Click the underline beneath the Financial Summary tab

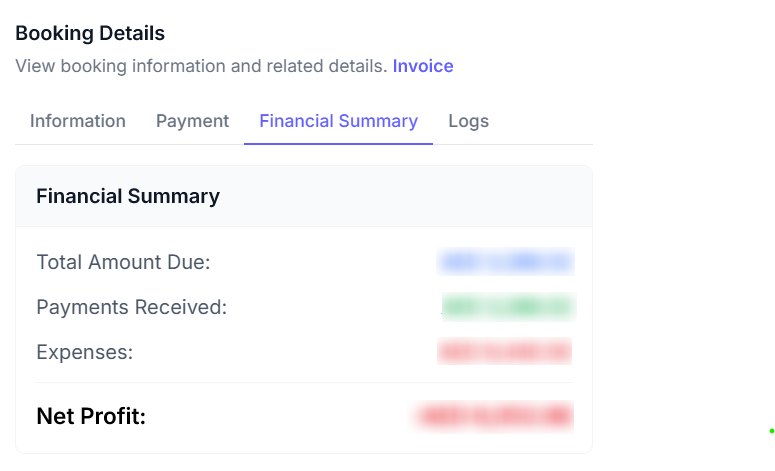[338, 144]
